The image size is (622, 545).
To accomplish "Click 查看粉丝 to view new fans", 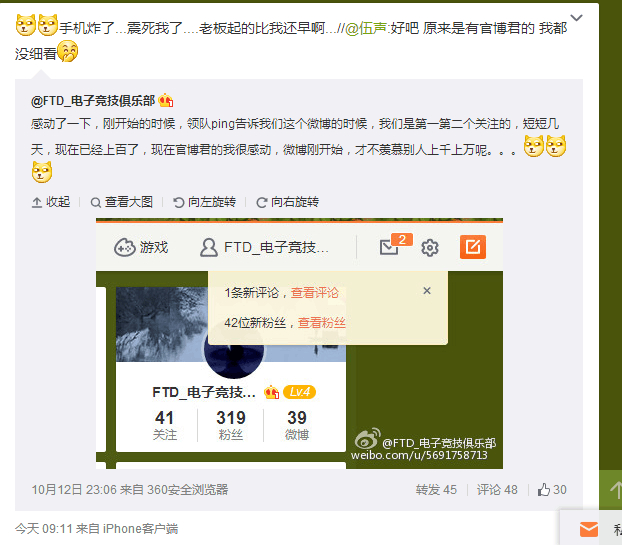I will point(322,323).
